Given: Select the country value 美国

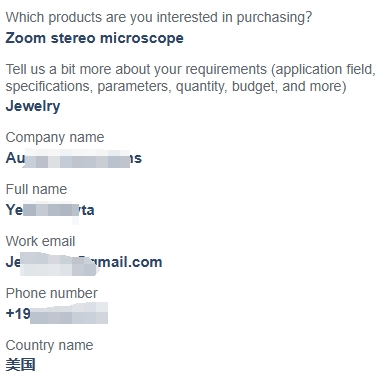Looking at the screenshot, I should click(x=20, y=365).
